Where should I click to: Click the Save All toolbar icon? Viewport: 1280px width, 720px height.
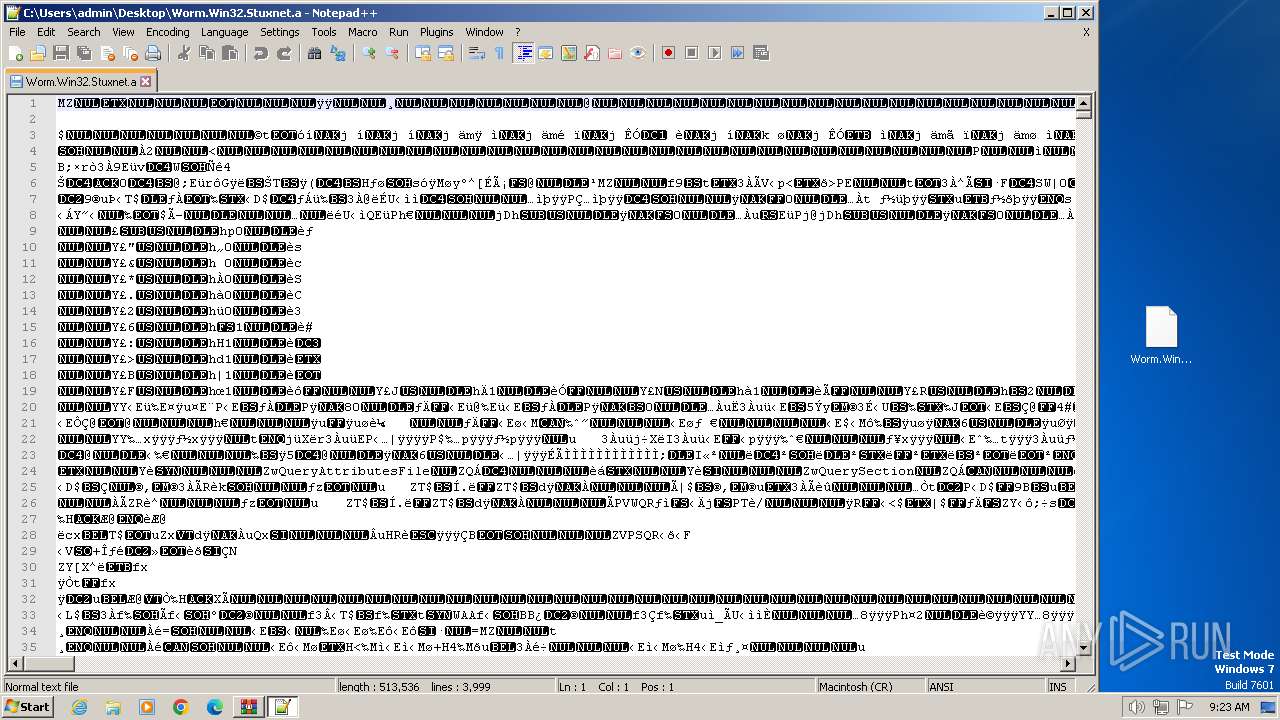82,53
